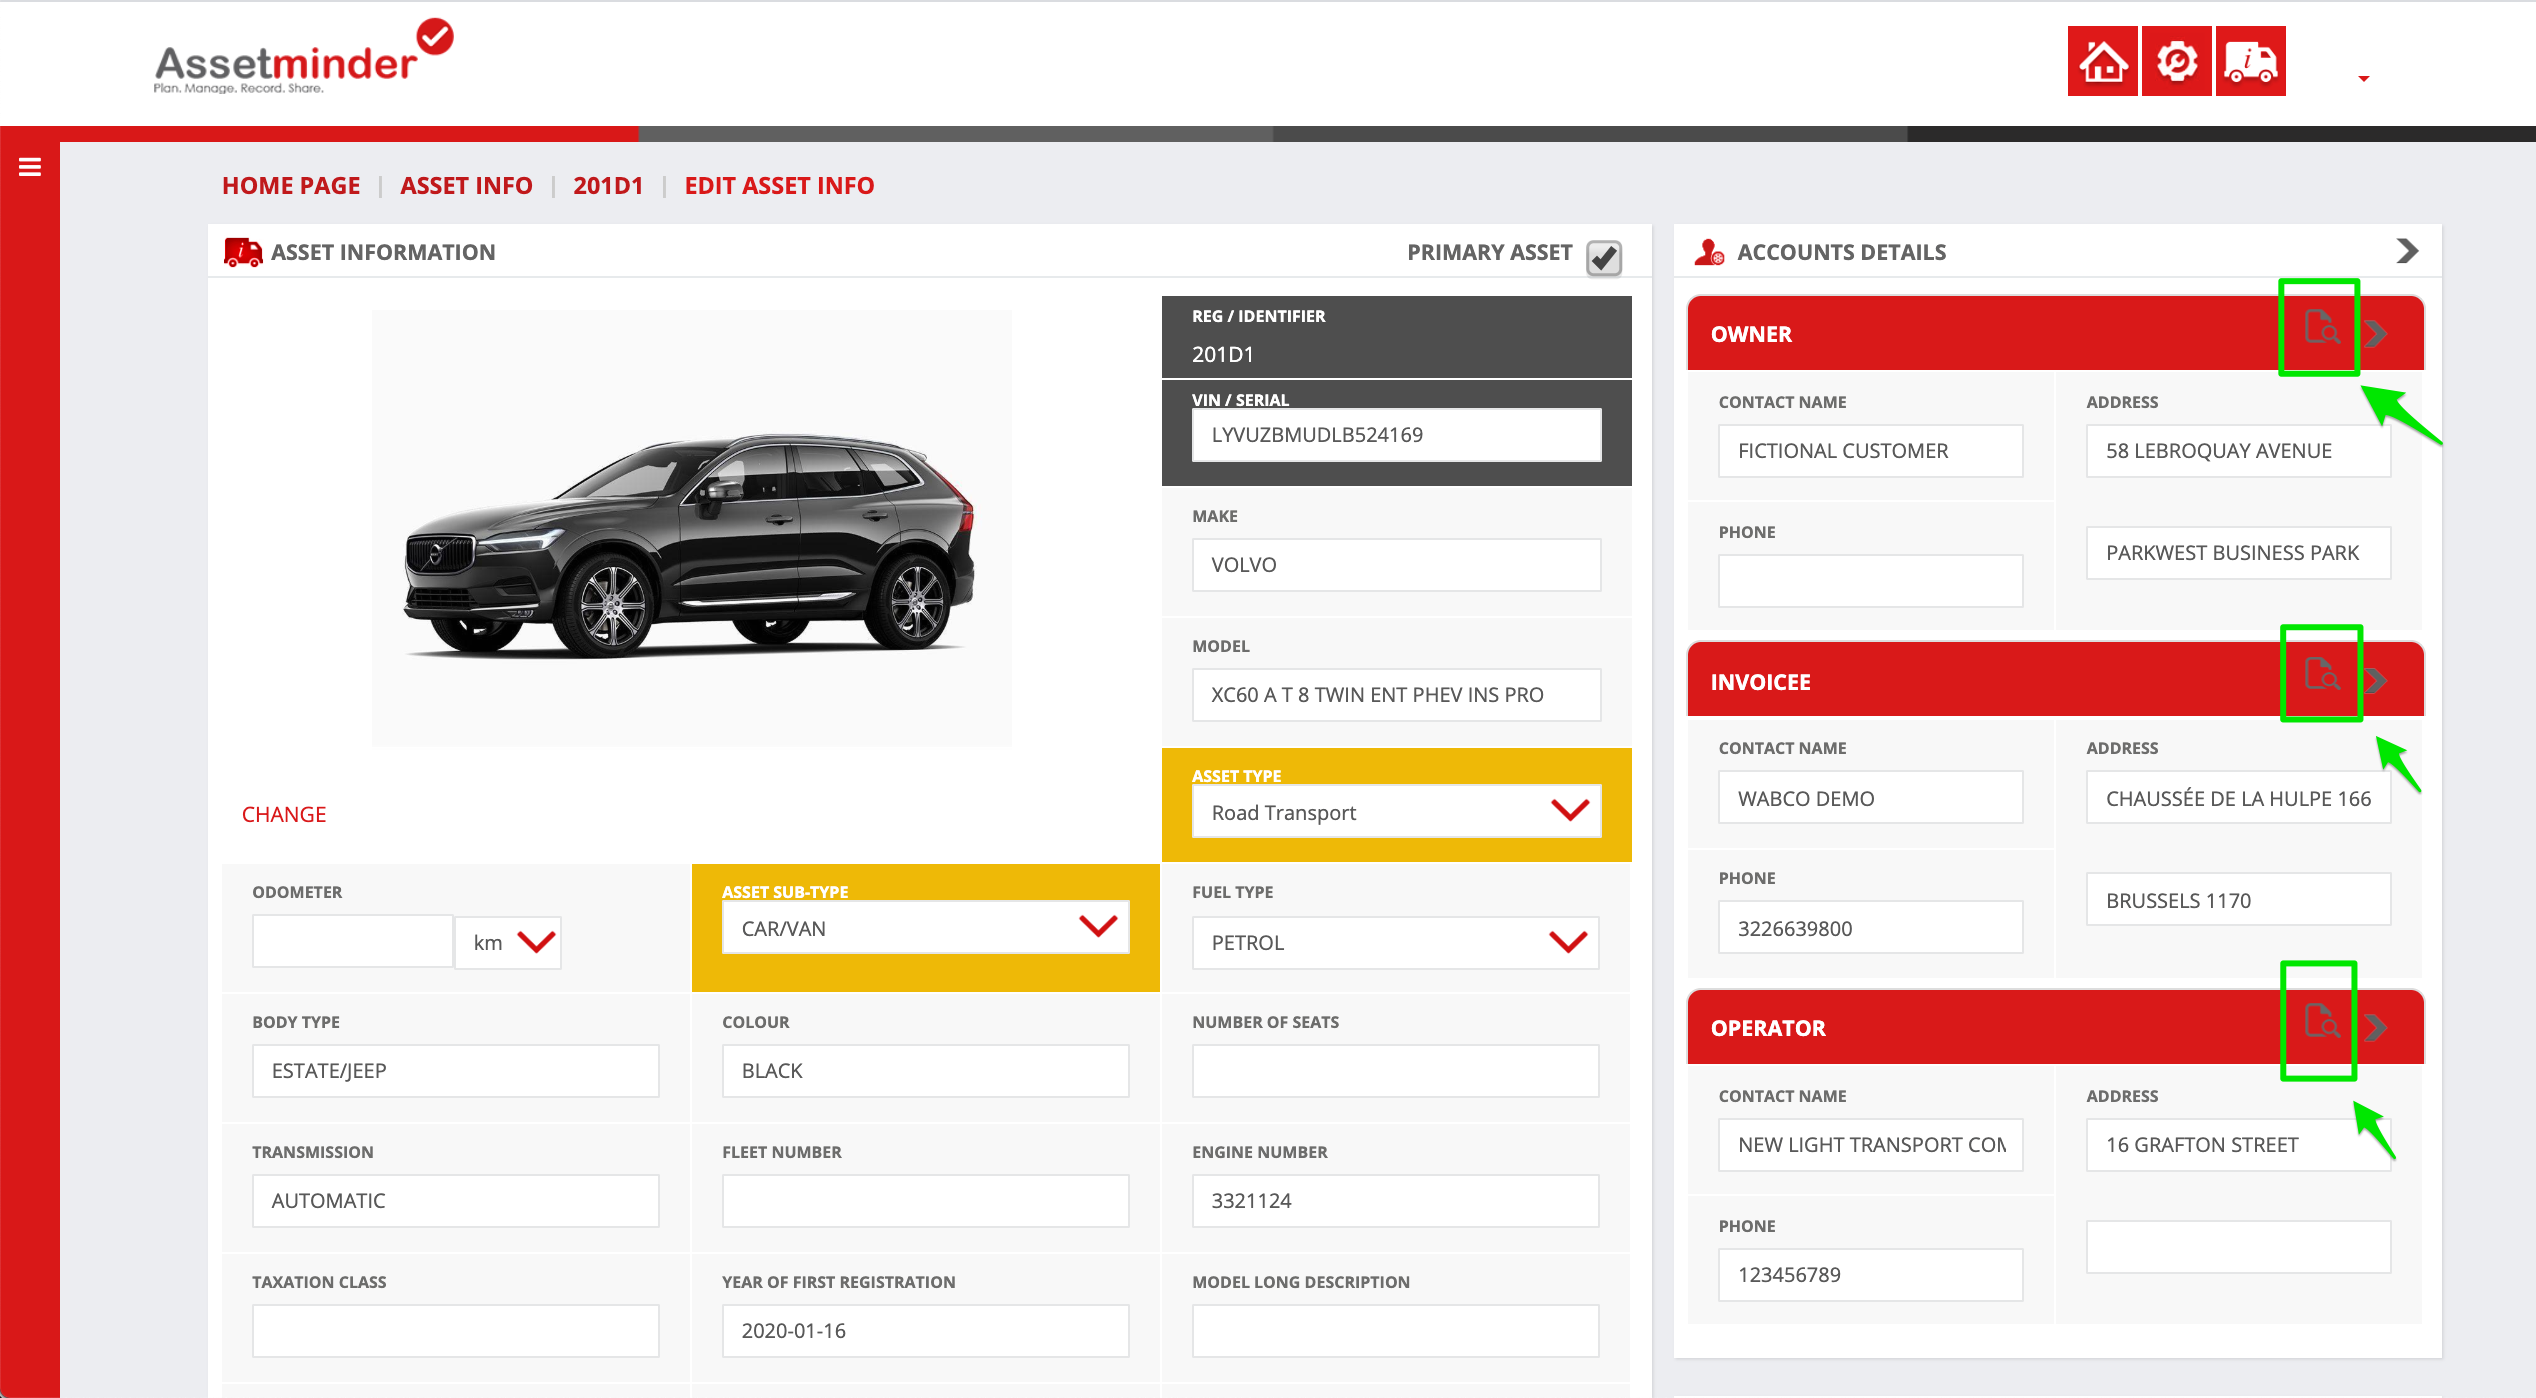
Task: Expand the Invoicee section chevron
Action: pyautogui.click(x=2378, y=680)
